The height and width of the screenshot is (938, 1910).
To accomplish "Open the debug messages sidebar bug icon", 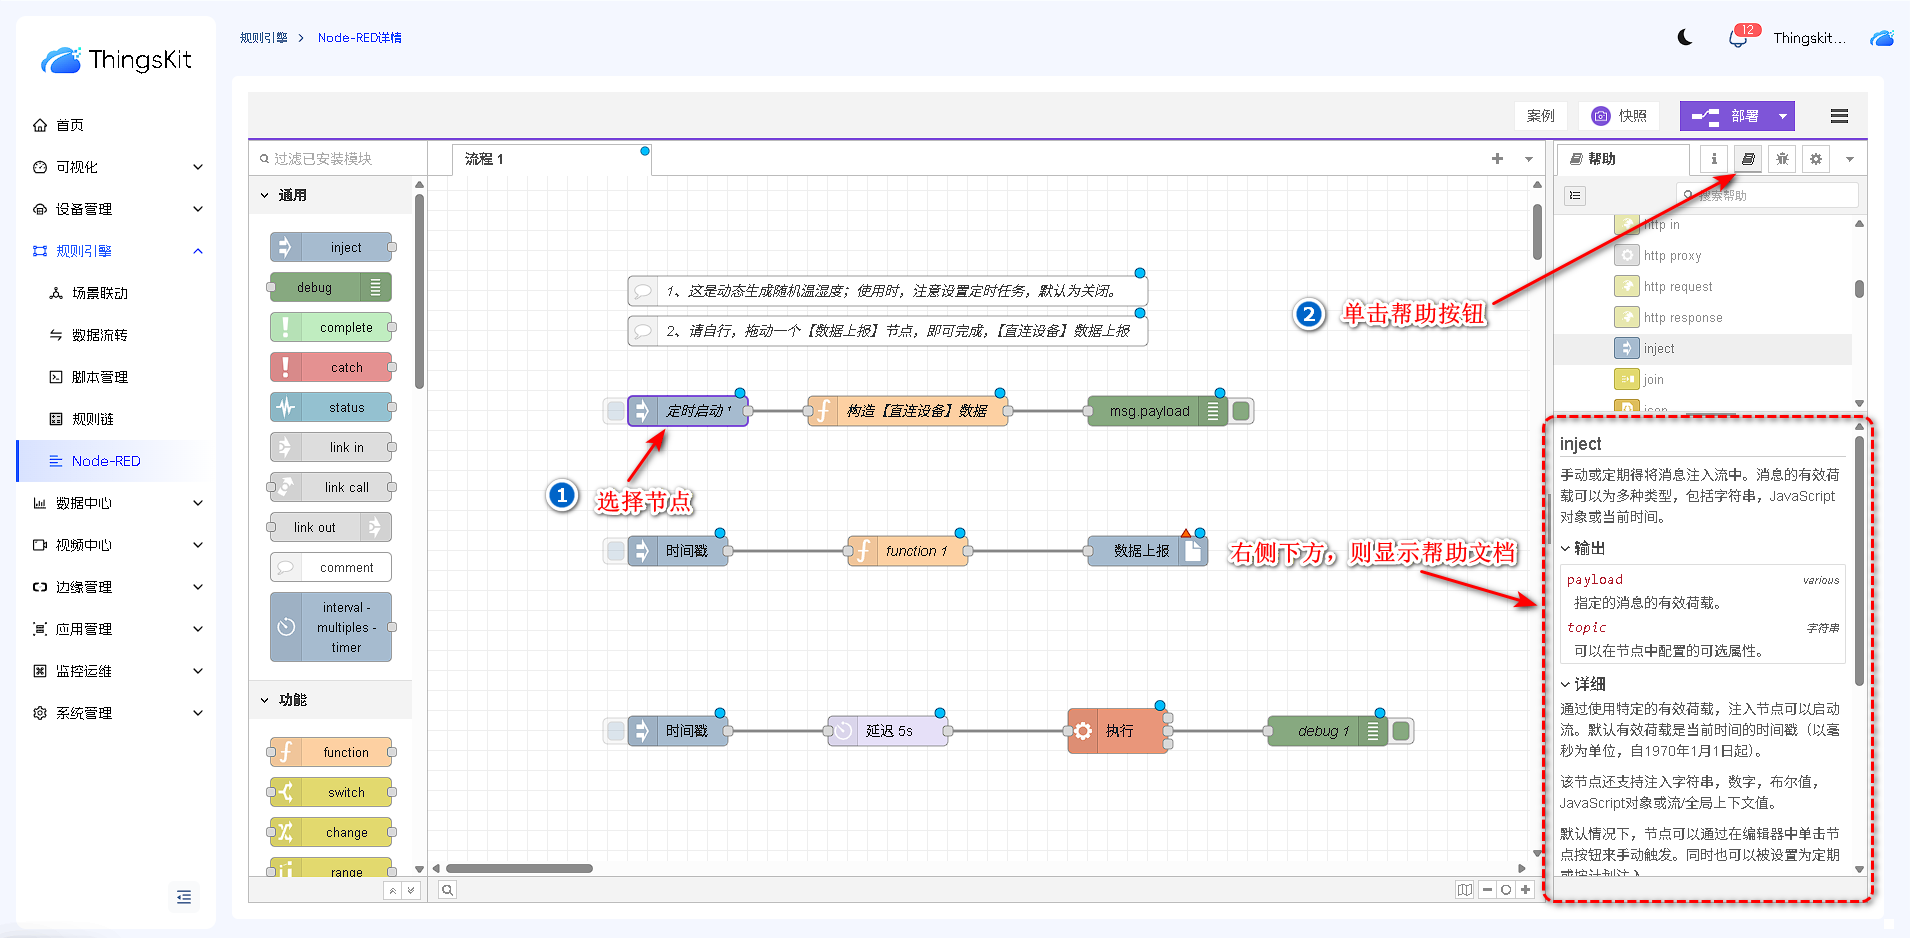I will point(1782,159).
